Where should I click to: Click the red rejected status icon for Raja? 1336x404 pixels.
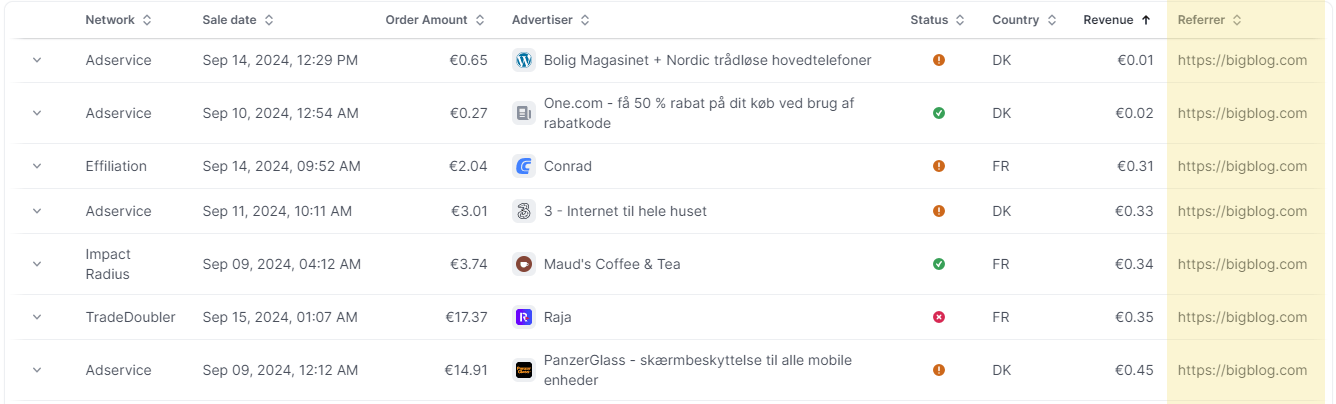(x=938, y=317)
